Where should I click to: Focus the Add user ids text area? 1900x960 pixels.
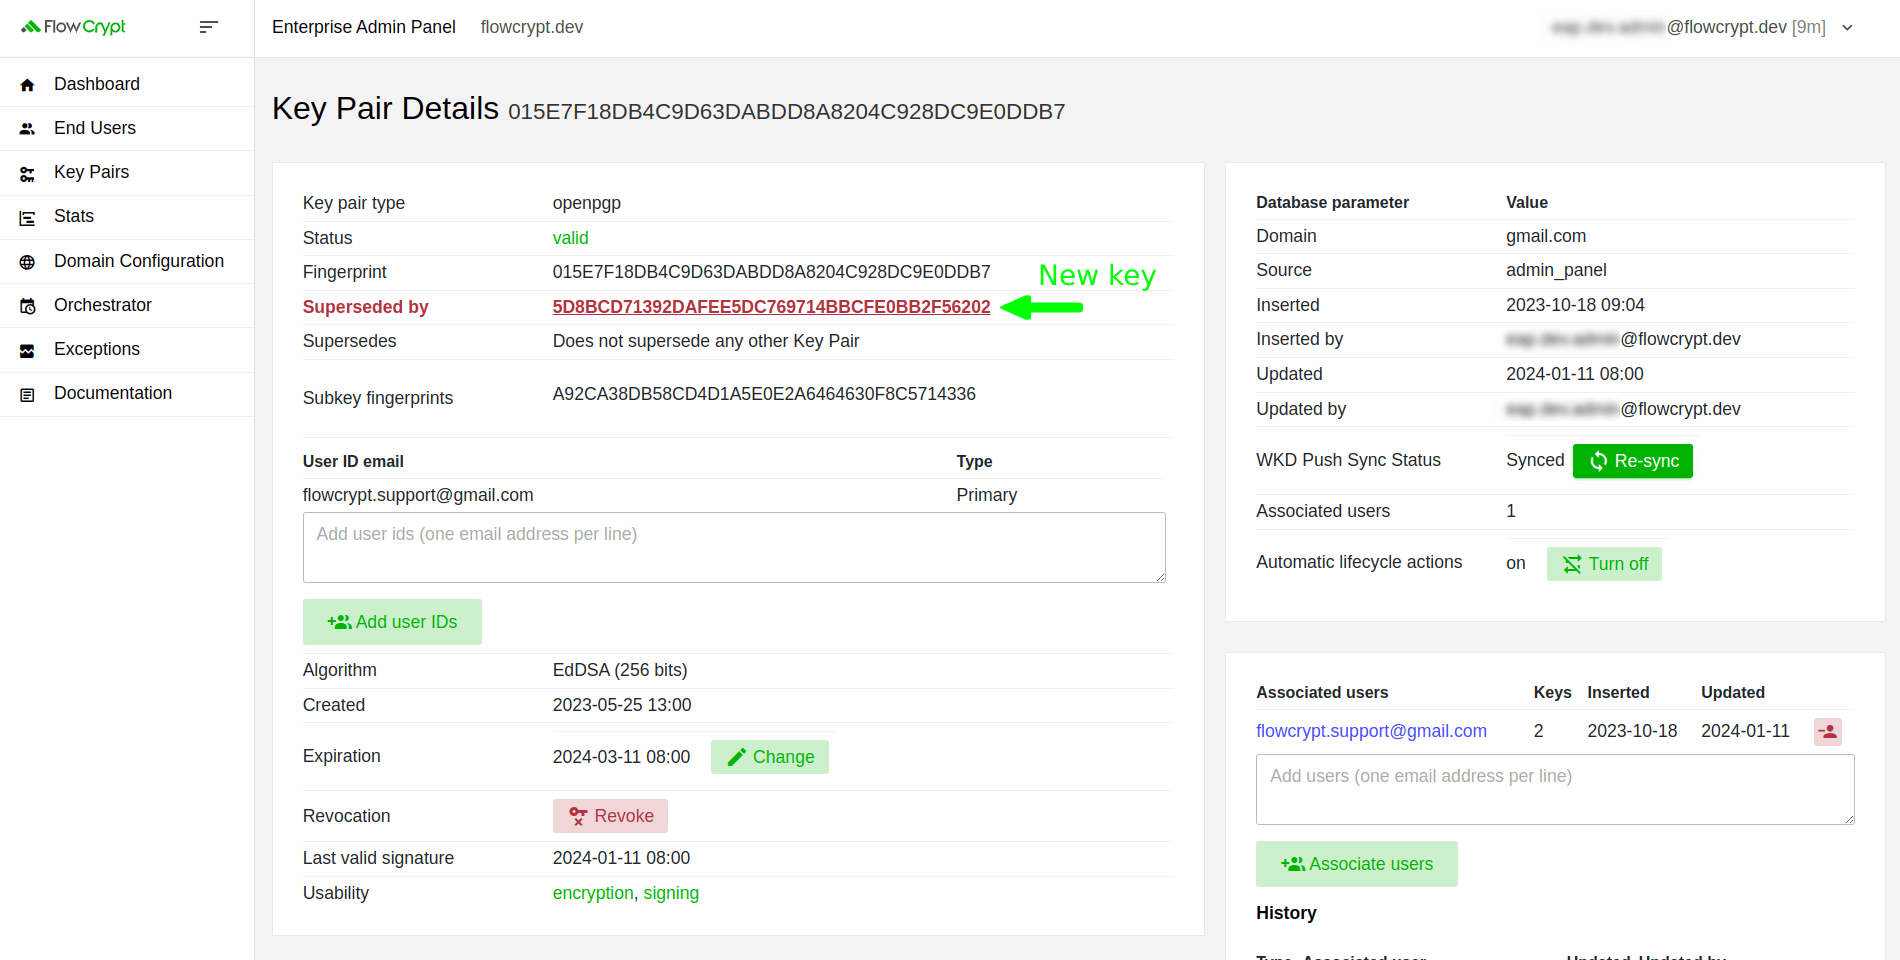734,548
